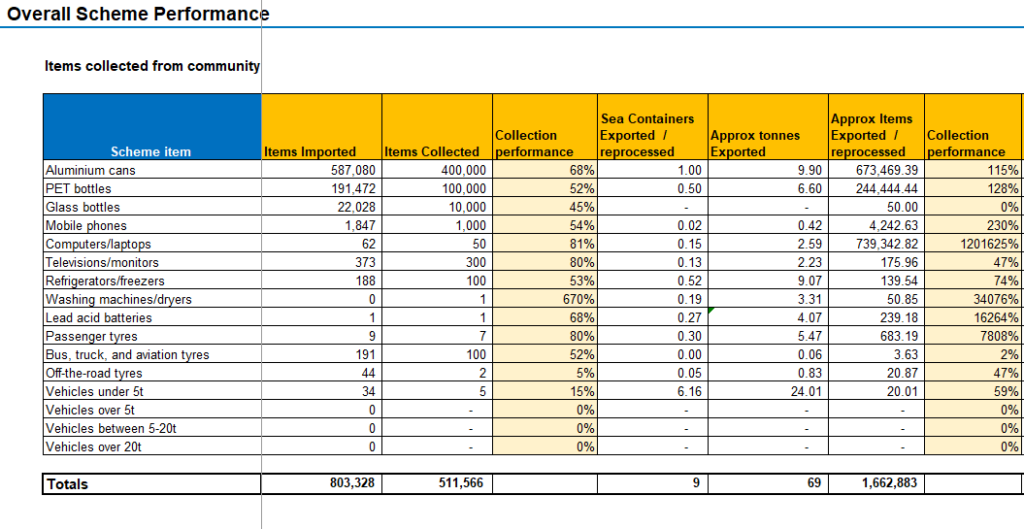
Task: Select the 'Computers/laptops' row label
Action: coord(152,244)
